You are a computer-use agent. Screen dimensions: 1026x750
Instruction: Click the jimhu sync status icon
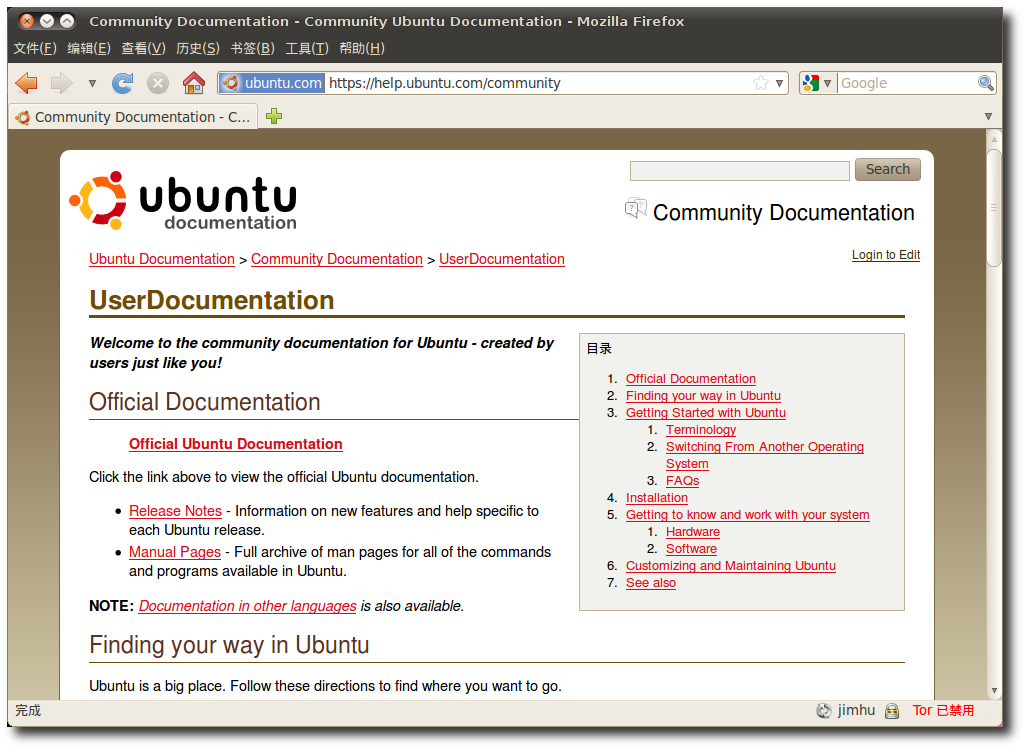[x=823, y=711]
